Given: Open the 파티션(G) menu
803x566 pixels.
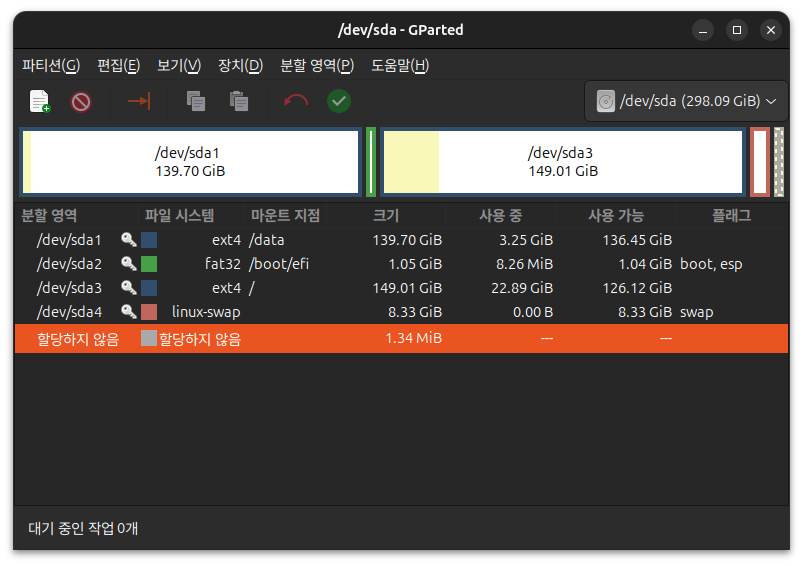Looking at the screenshot, I should 51,66.
